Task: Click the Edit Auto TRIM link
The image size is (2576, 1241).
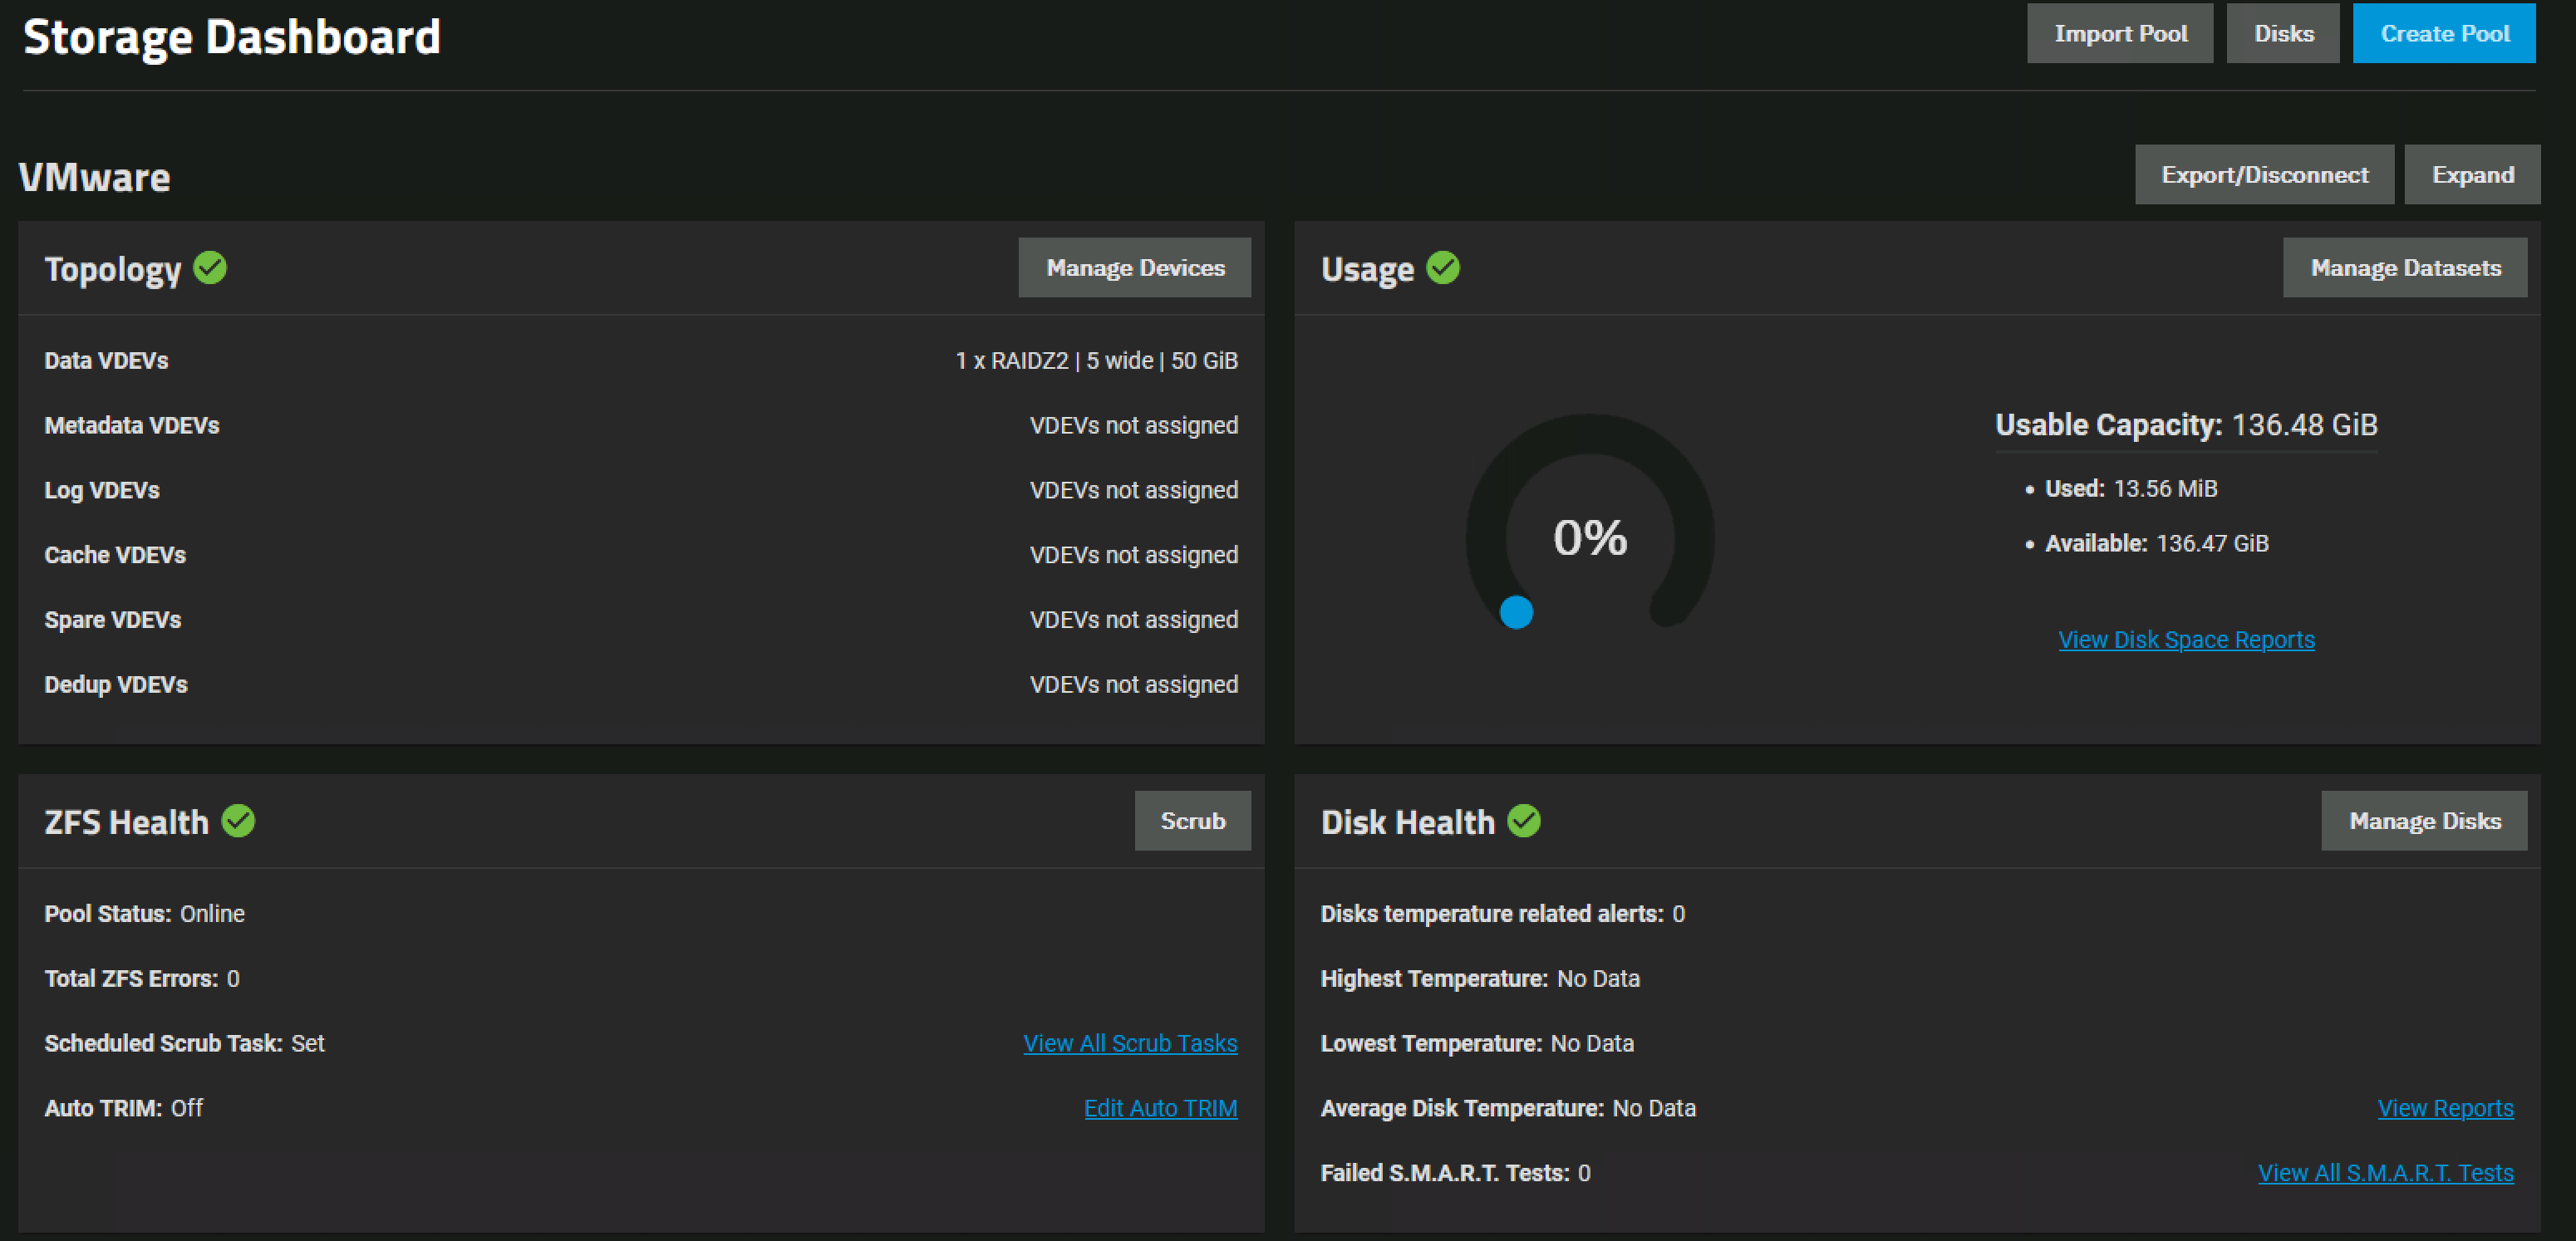Action: click(x=1160, y=1108)
